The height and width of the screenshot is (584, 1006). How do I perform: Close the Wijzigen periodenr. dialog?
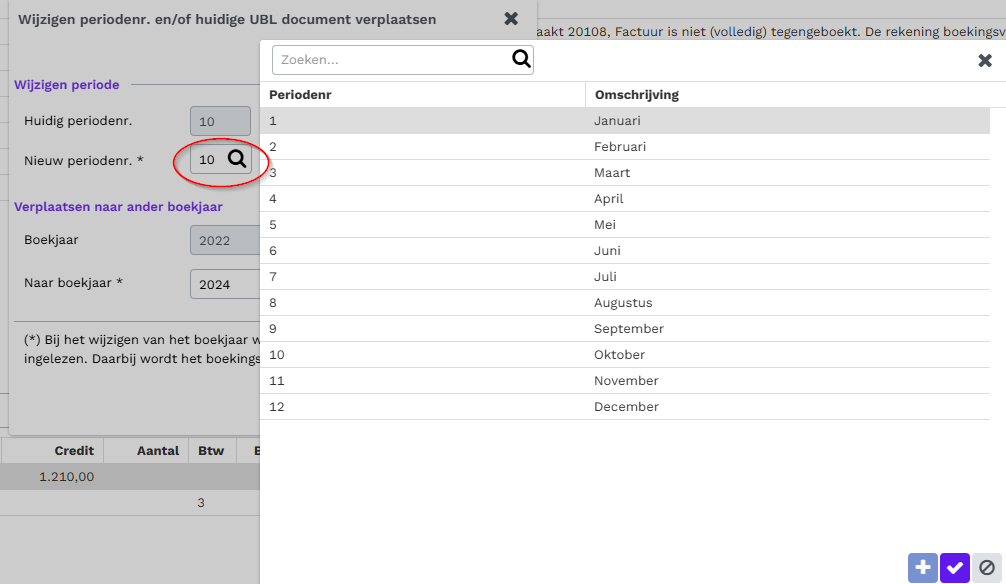point(511,19)
